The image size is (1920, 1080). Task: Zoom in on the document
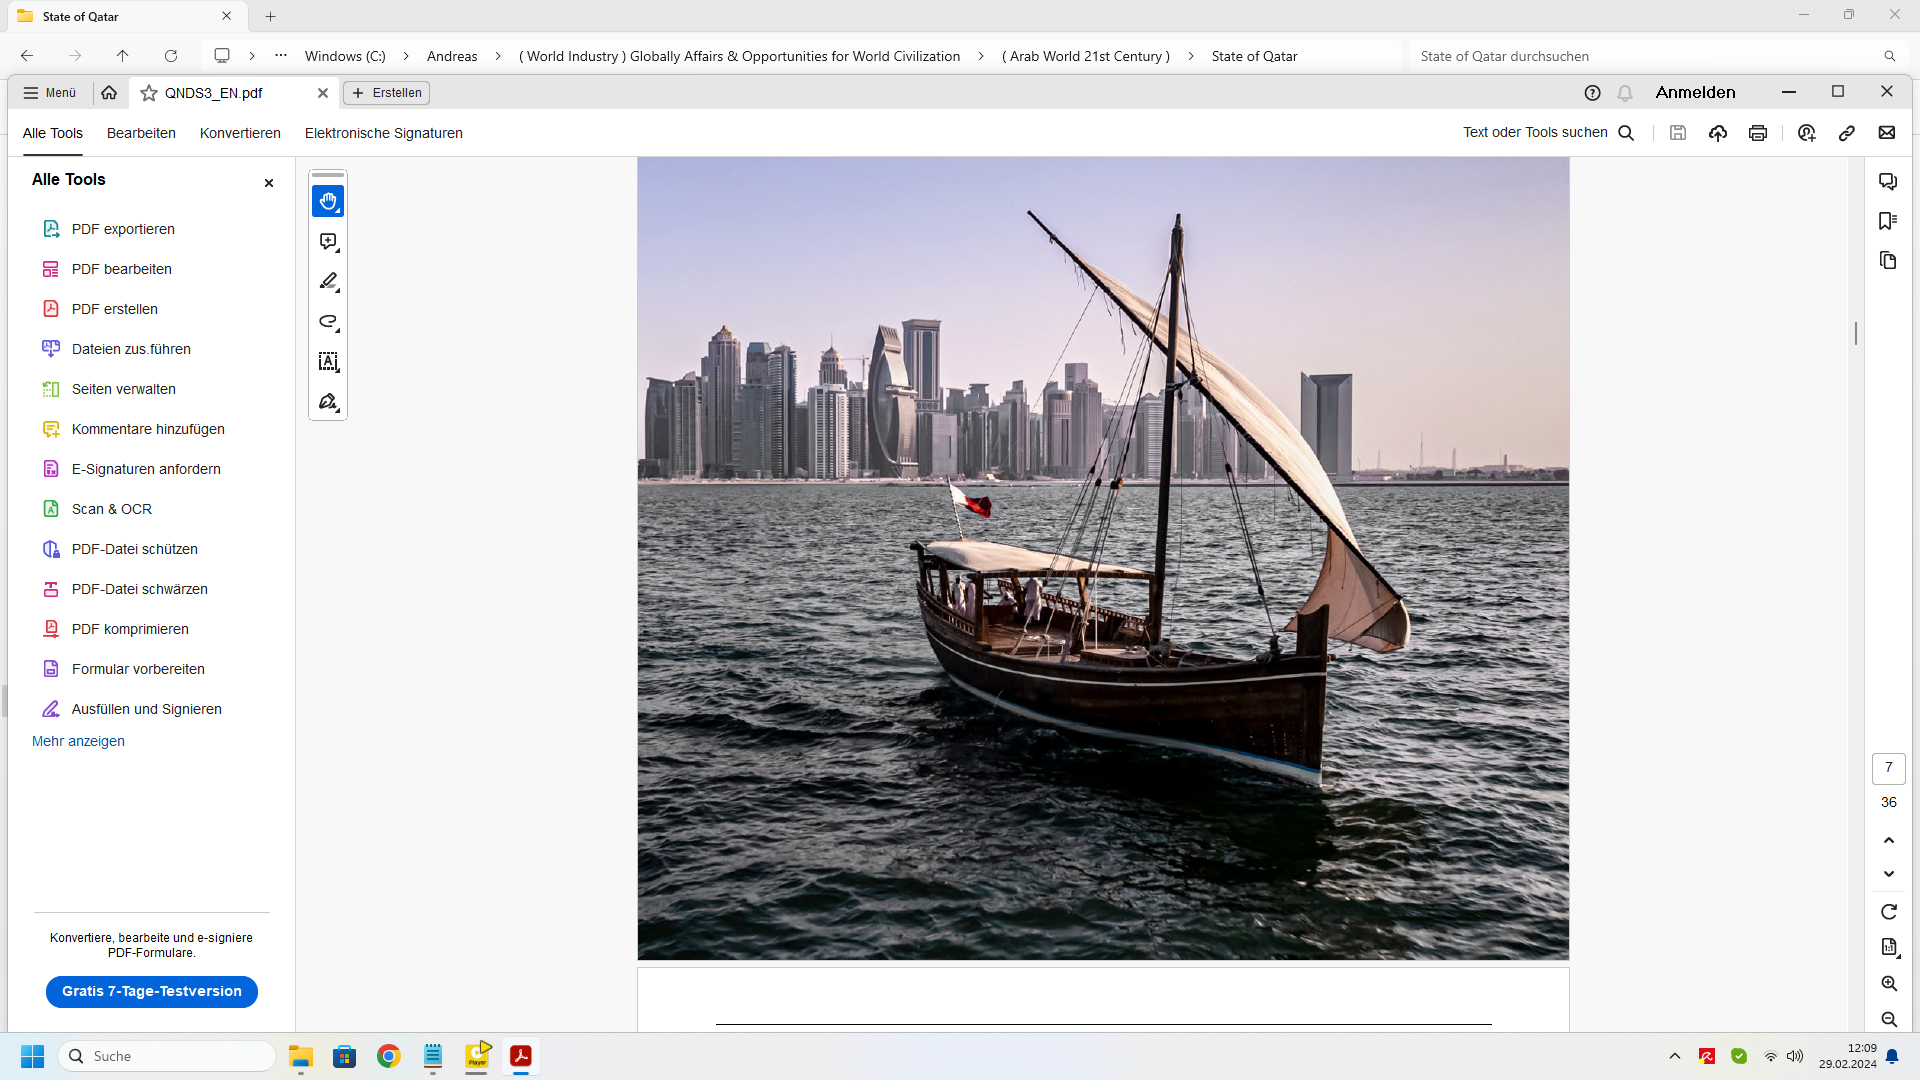tap(1889, 984)
